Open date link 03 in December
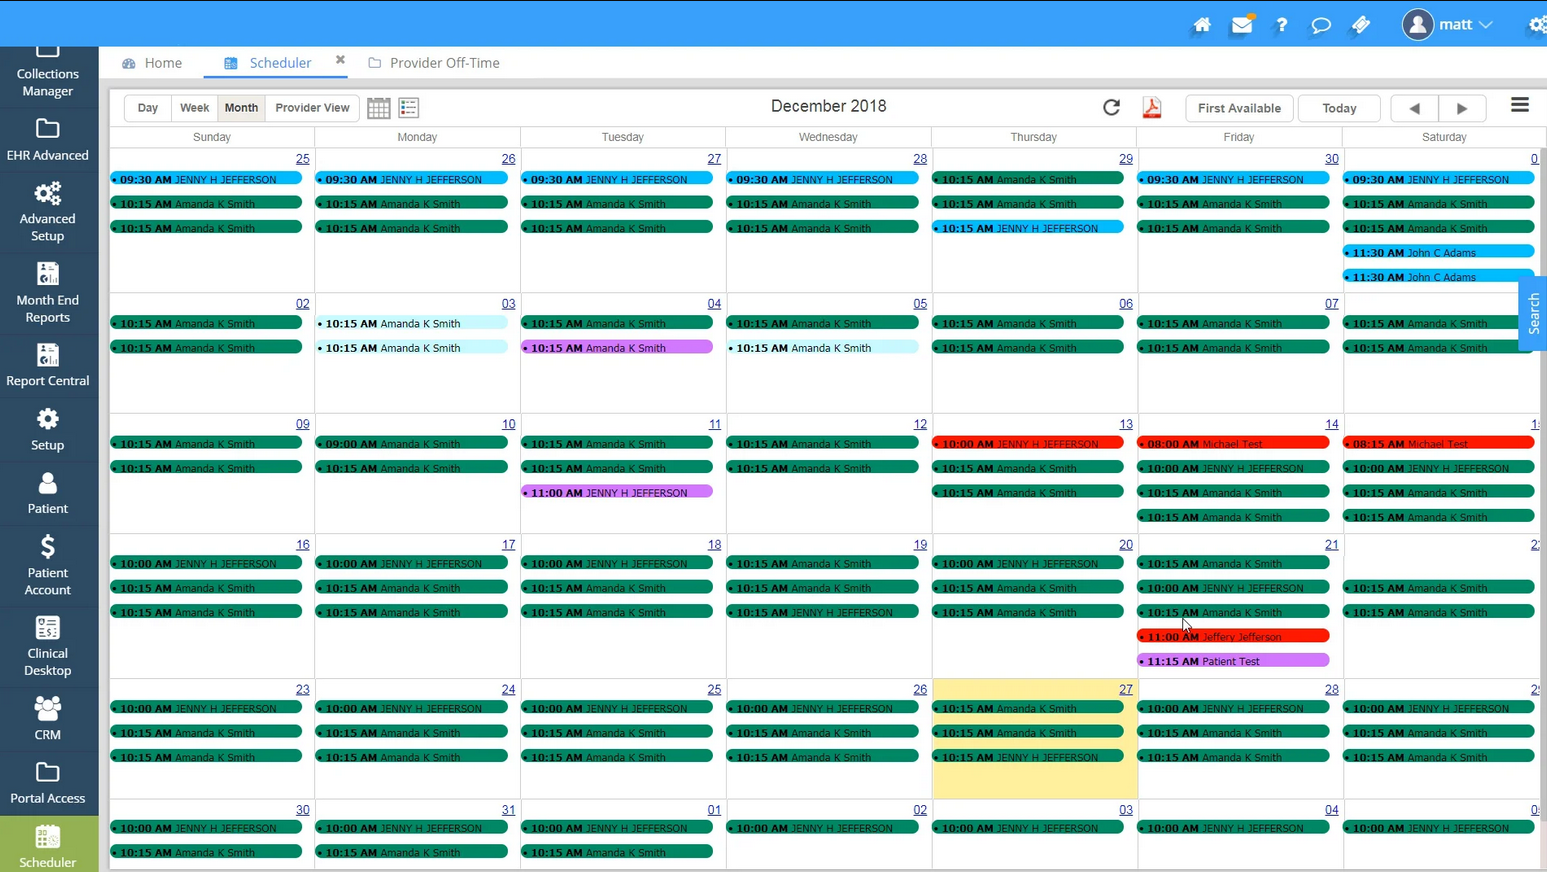The width and height of the screenshot is (1547, 872). (509, 304)
